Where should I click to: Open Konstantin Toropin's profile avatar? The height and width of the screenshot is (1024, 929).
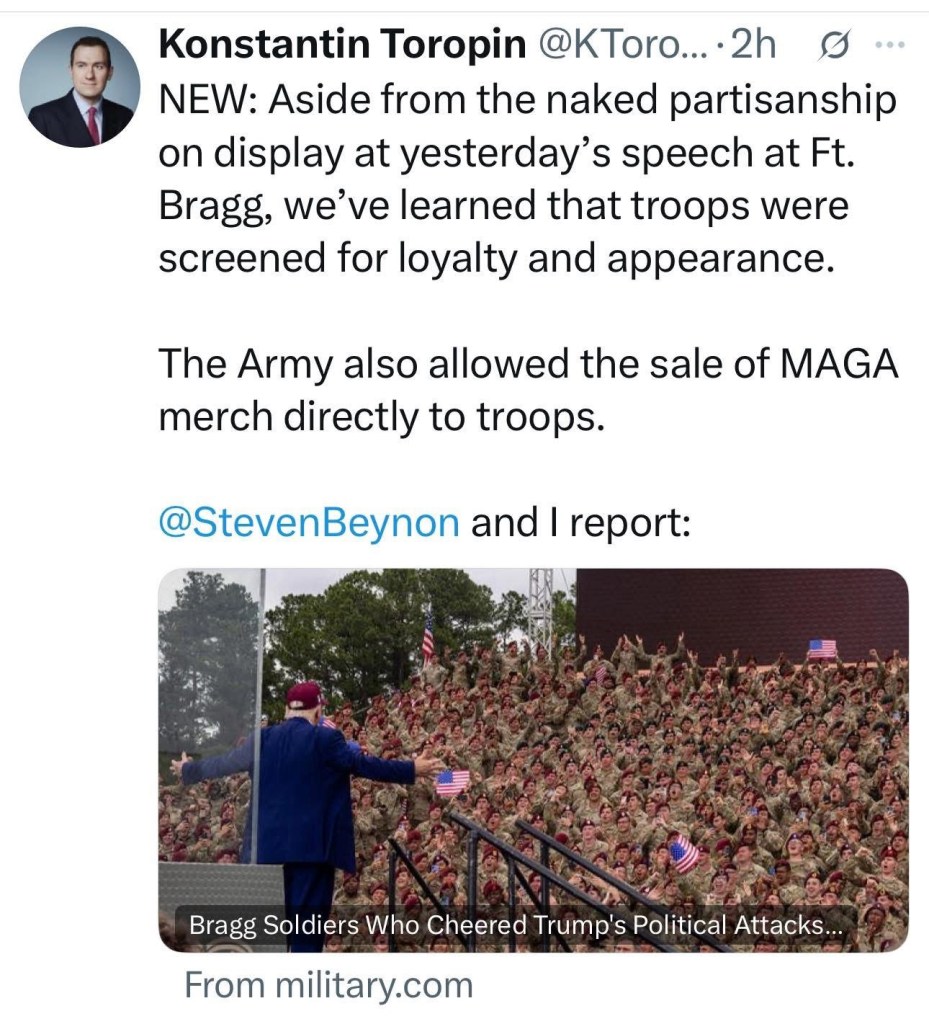80,87
